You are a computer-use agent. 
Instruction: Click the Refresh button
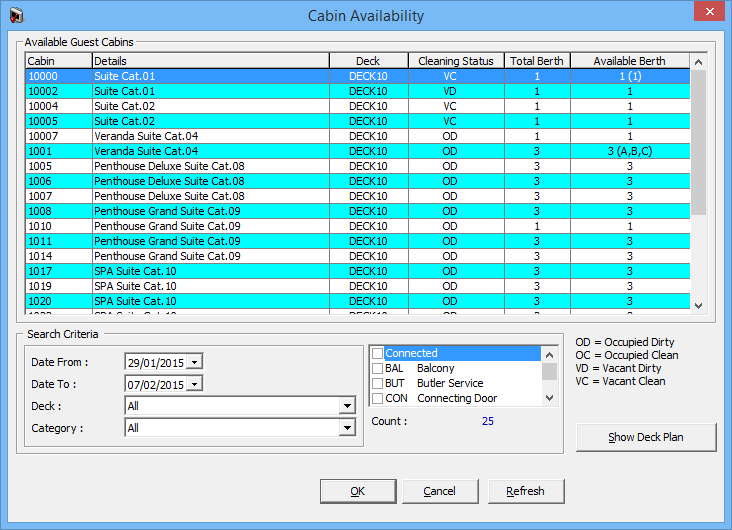click(x=526, y=491)
